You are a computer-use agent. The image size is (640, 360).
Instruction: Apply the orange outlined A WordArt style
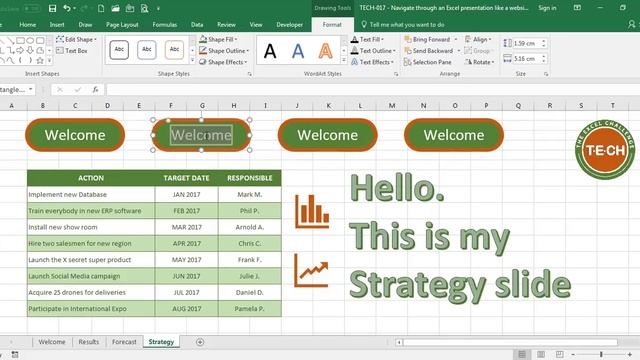[x=325, y=51]
